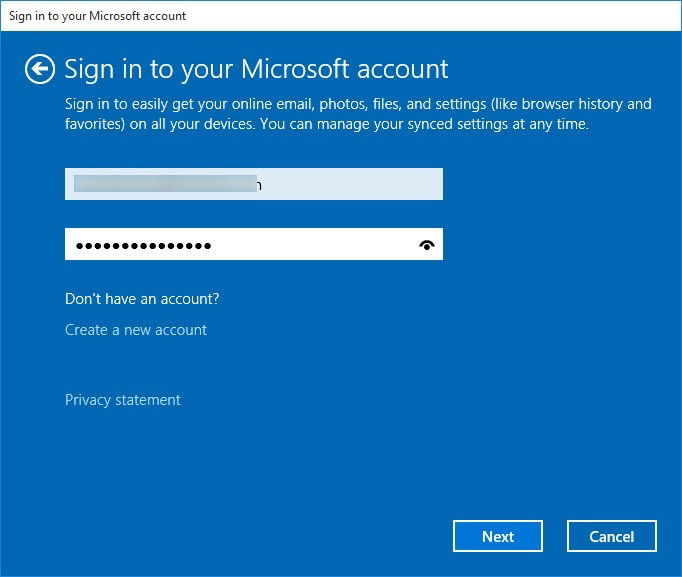Click the window title bar text
This screenshot has width=682, height=577.
coord(97,16)
